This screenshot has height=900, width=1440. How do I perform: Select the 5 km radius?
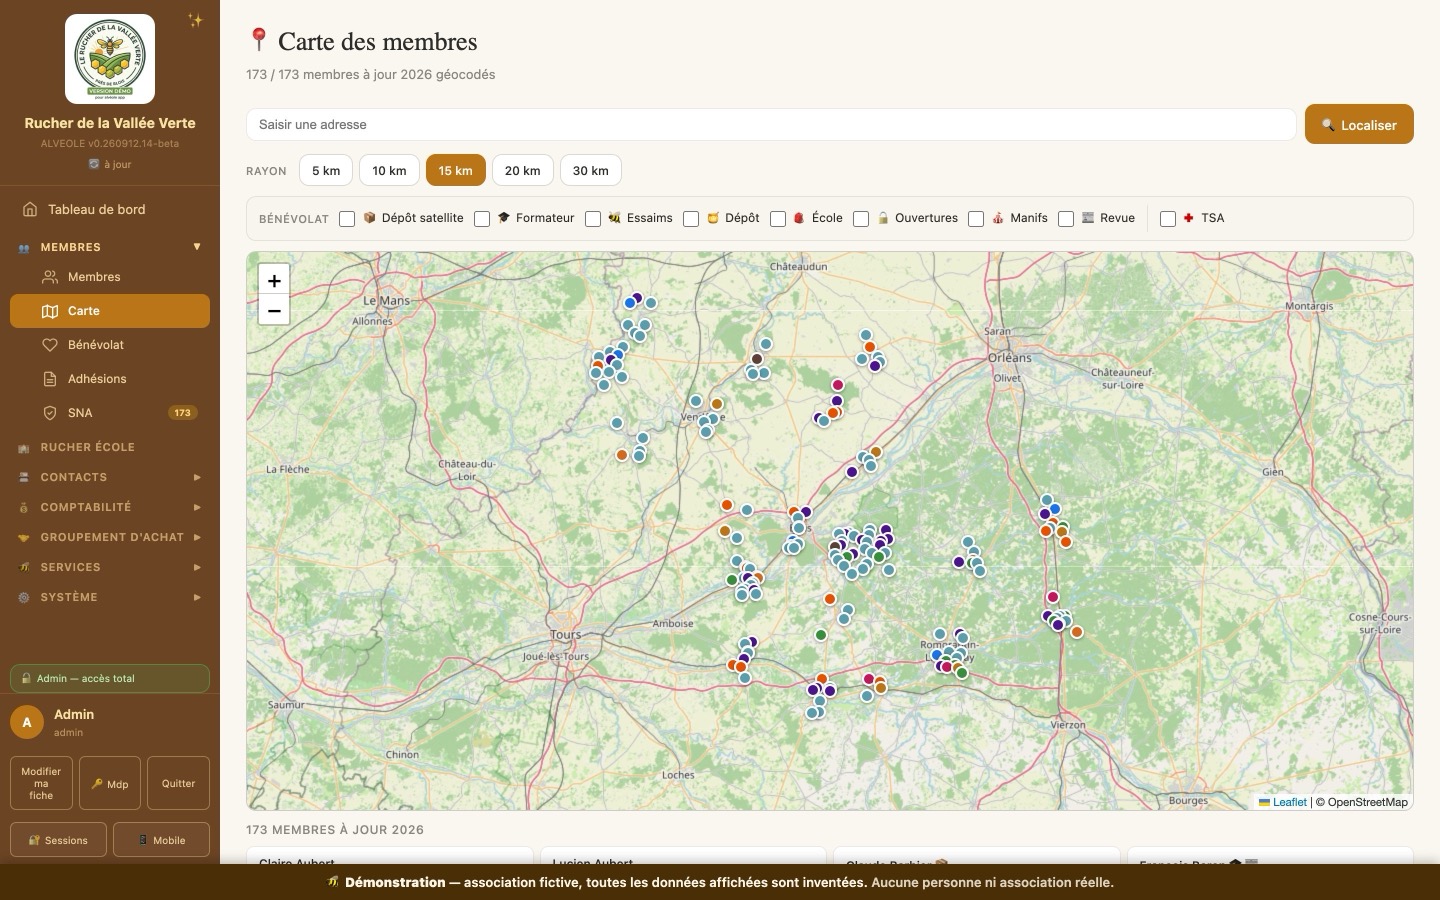tap(326, 170)
